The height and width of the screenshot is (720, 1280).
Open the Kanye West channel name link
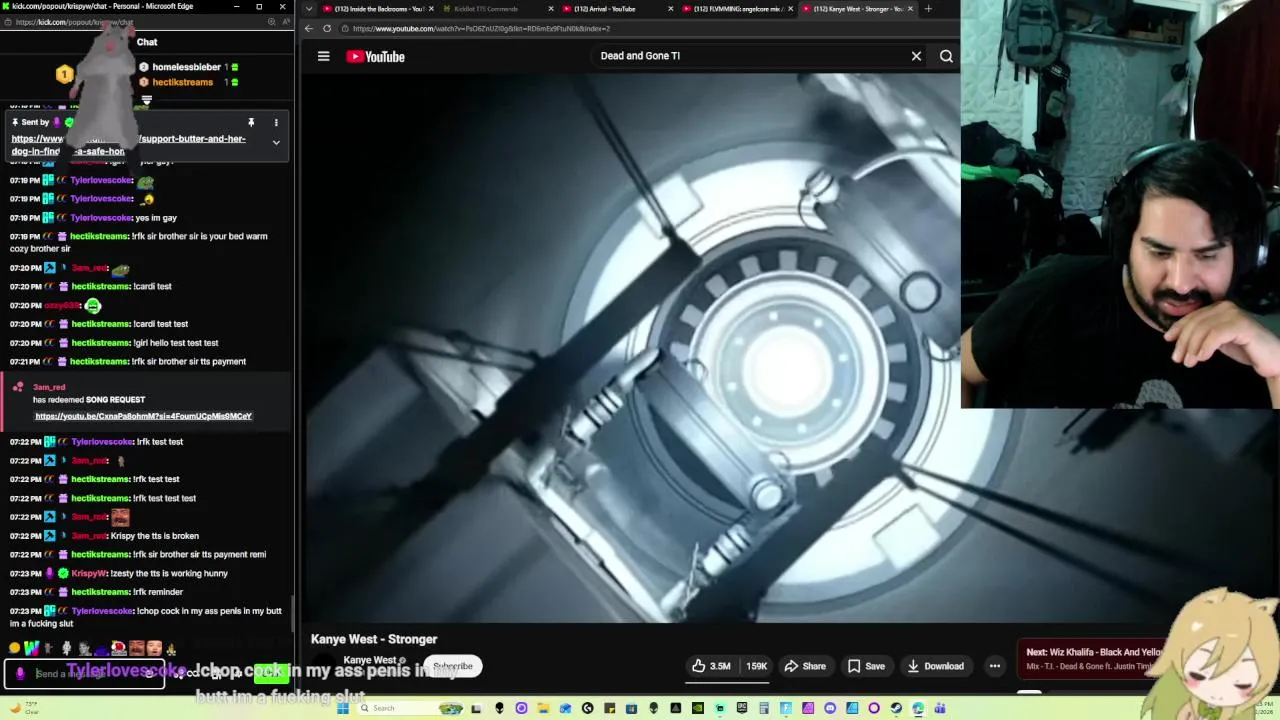click(370, 660)
